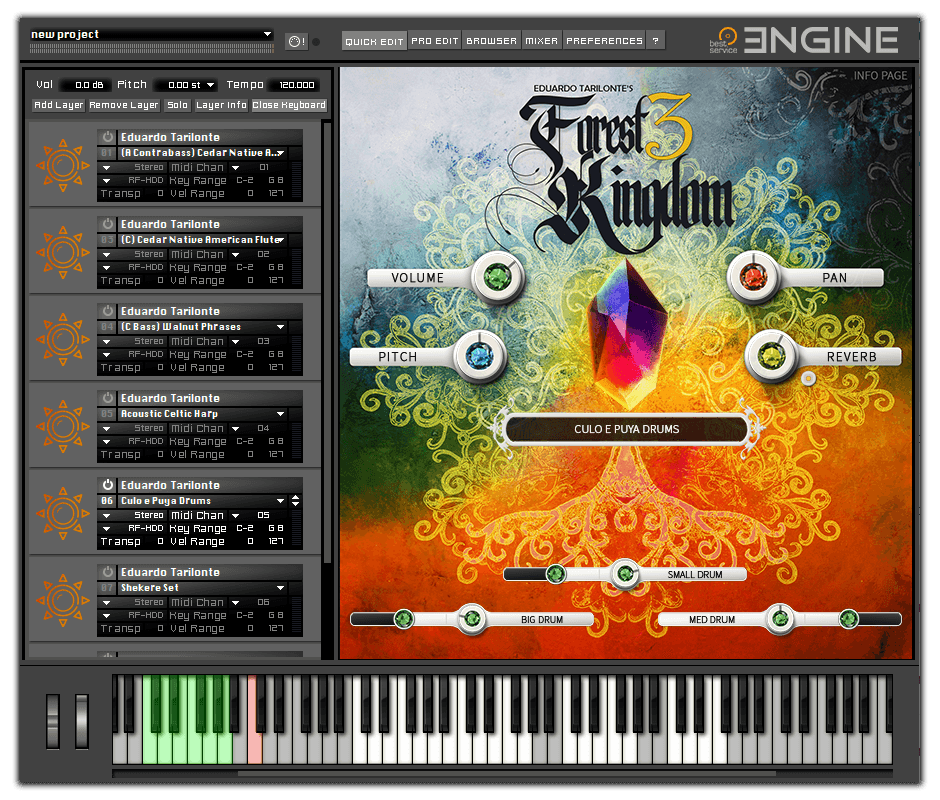This screenshot has width=940, height=800.
Task: Adjust the MED DRUM slider handle
Action: (x=848, y=618)
